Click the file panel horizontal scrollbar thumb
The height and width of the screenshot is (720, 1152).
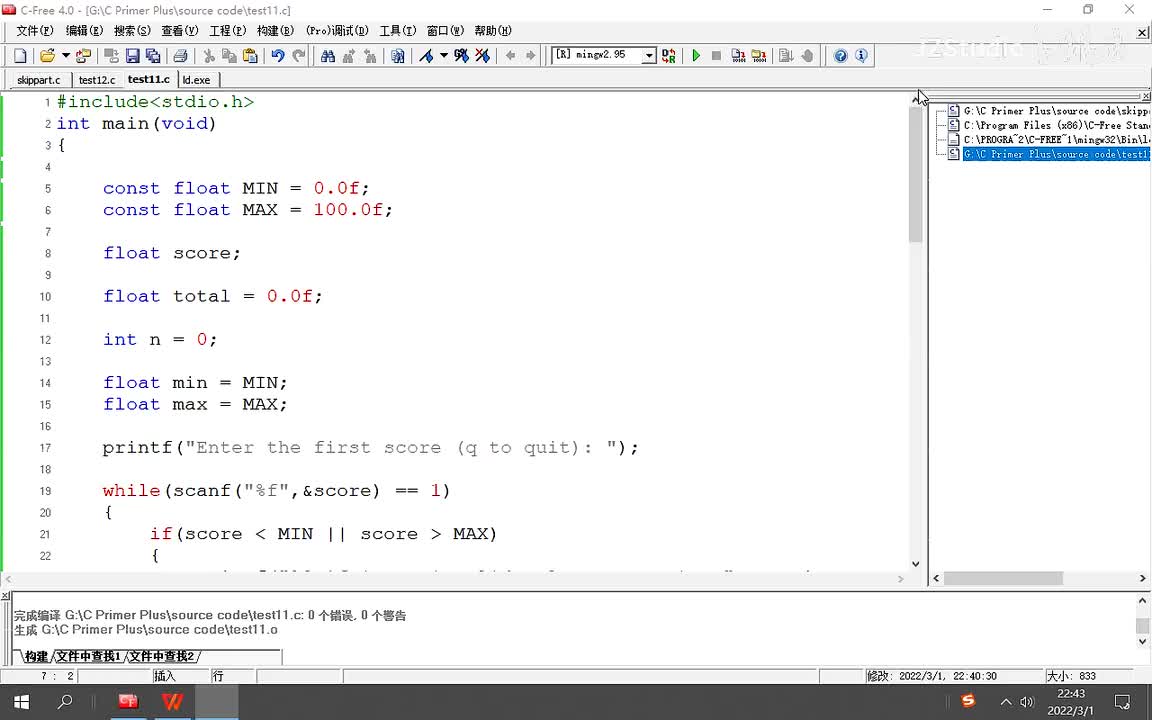[1004, 579]
